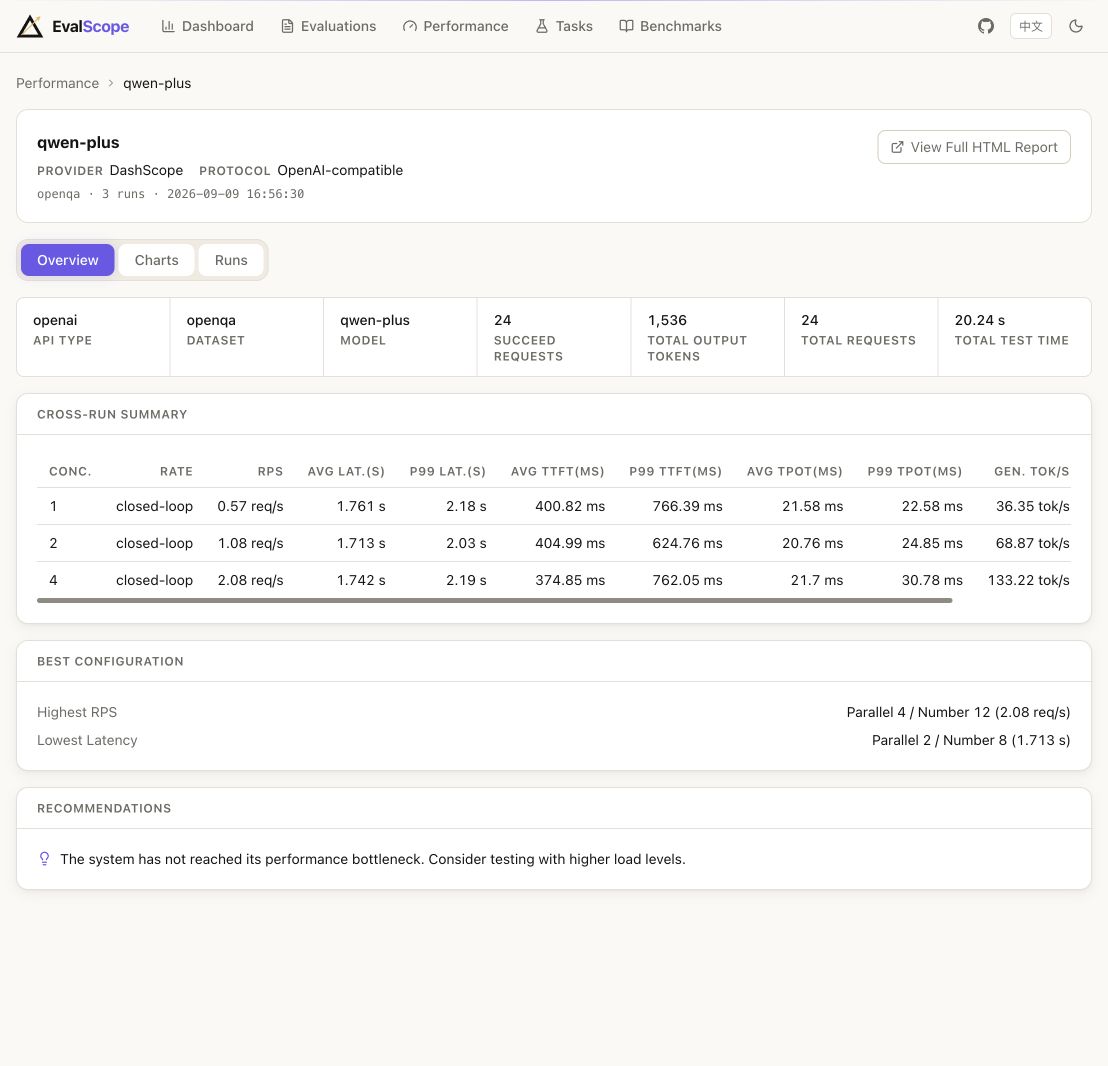The height and width of the screenshot is (1066, 1108).
Task: Click the Benchmarks book icon
Action: coord(626,26)
